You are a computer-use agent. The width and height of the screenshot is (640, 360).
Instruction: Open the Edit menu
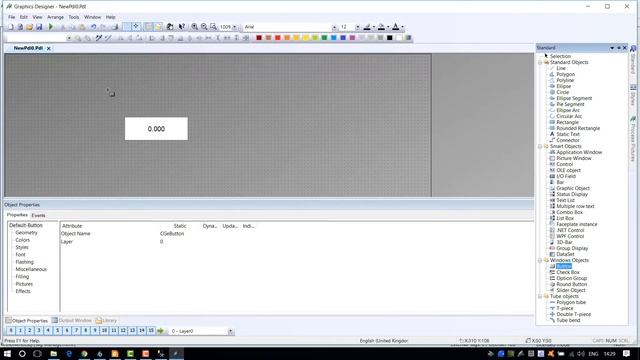(x=24, y=17)
